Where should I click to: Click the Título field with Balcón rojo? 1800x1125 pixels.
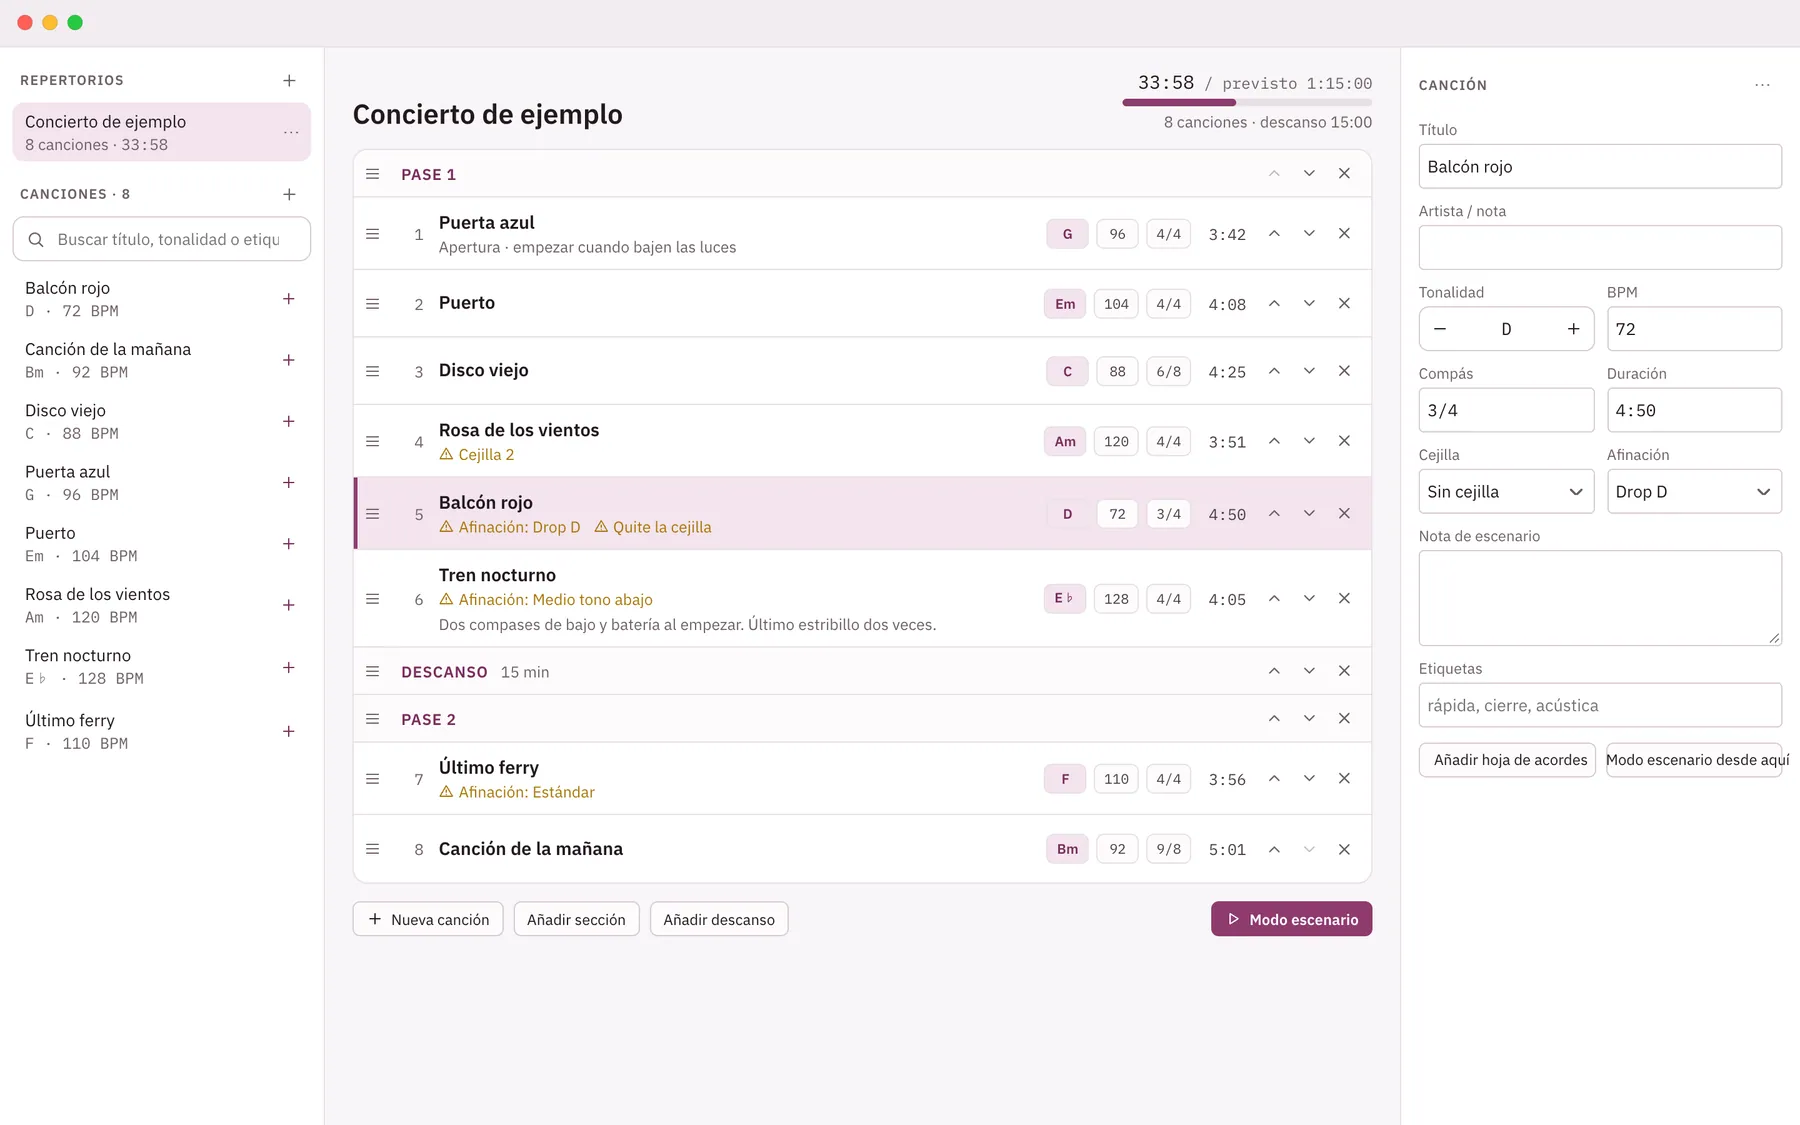pyautogui.click(x=1600, y=167)
